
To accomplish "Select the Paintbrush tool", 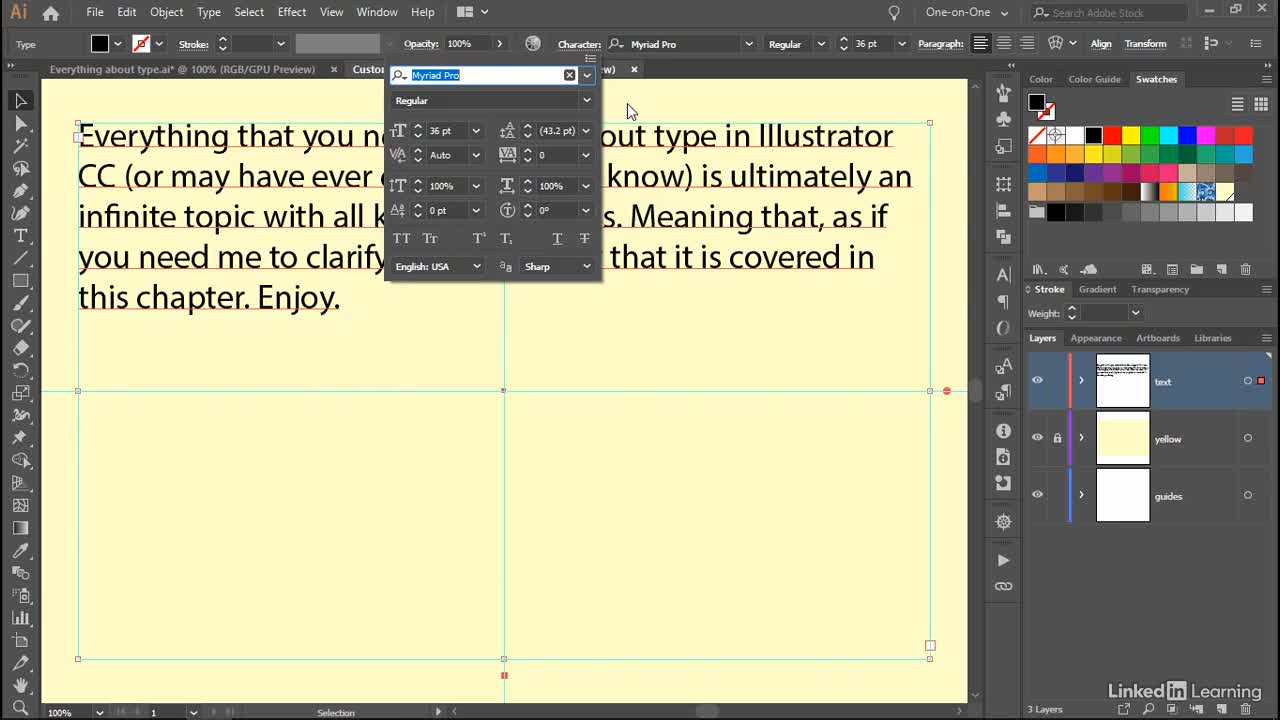I will point(20,303).
